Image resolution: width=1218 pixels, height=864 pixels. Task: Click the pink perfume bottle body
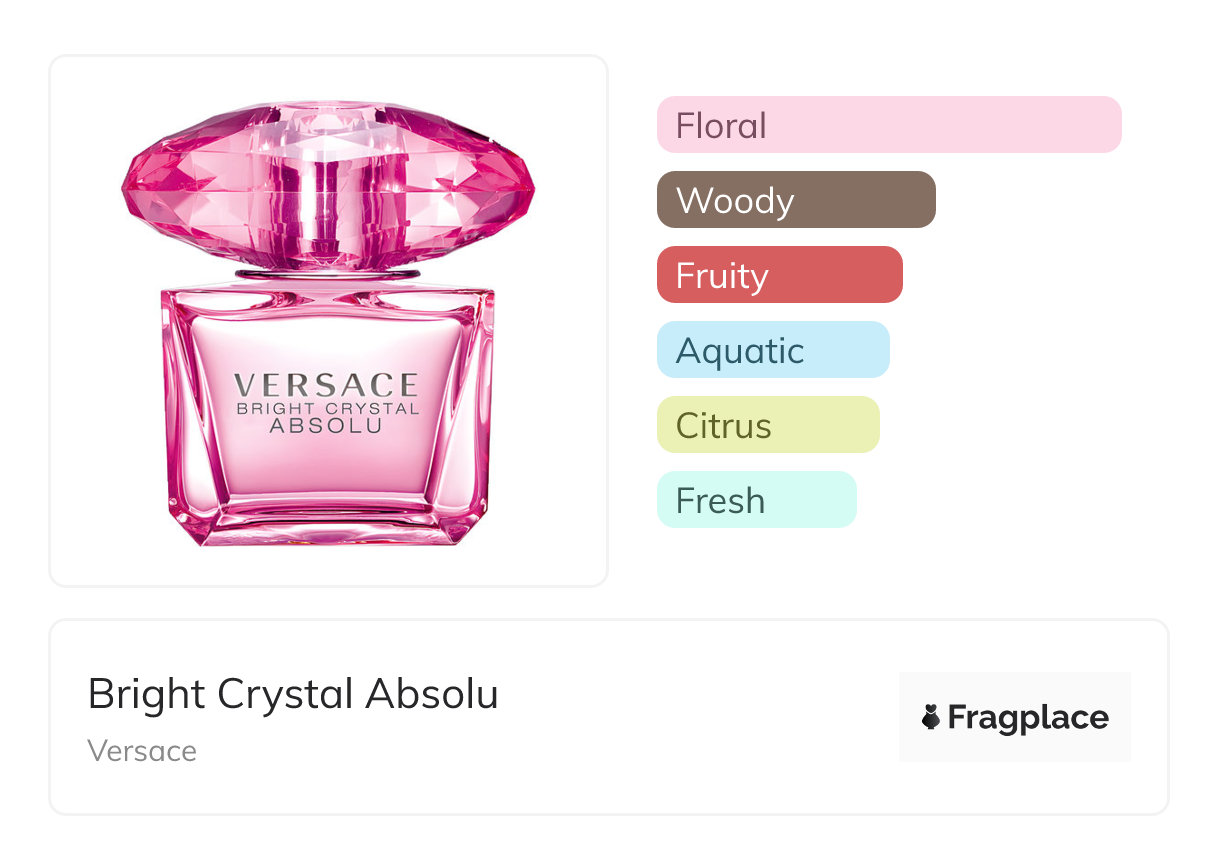click(x=327, y=460)
